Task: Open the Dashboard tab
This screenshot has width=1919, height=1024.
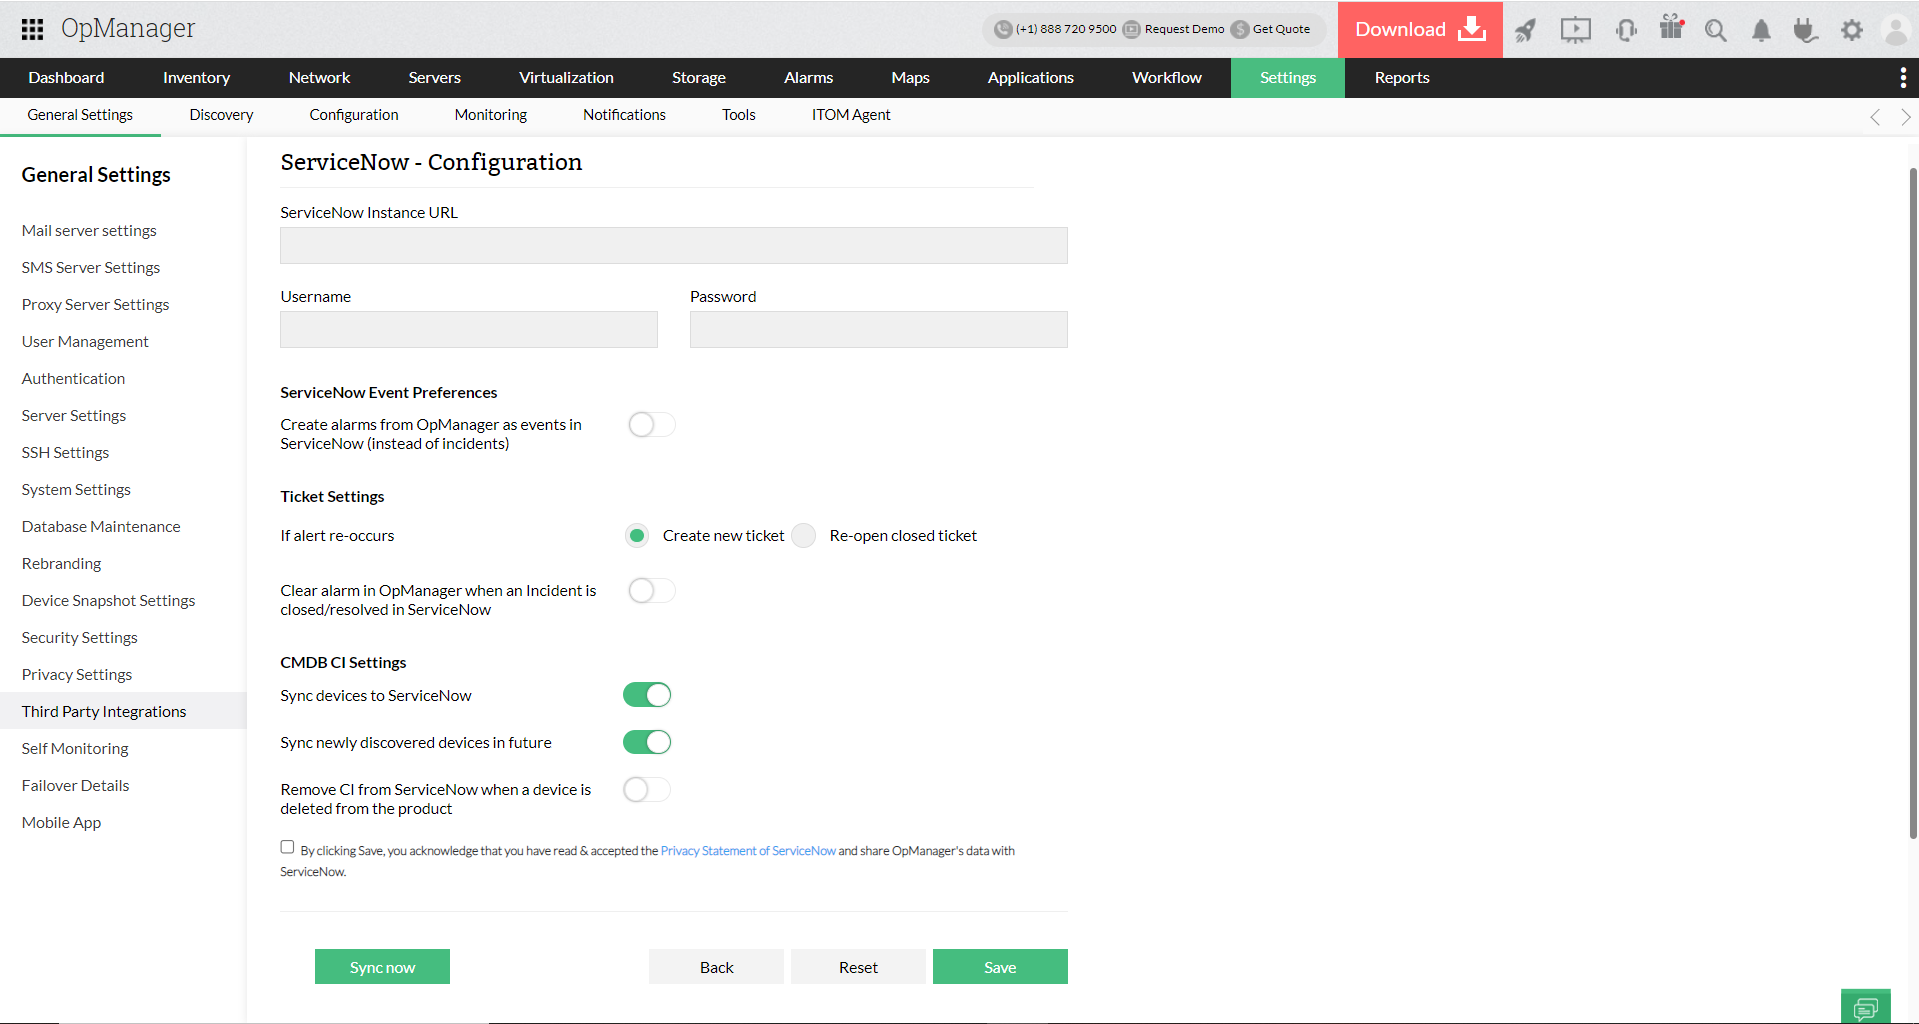Action: pos(66,78)
